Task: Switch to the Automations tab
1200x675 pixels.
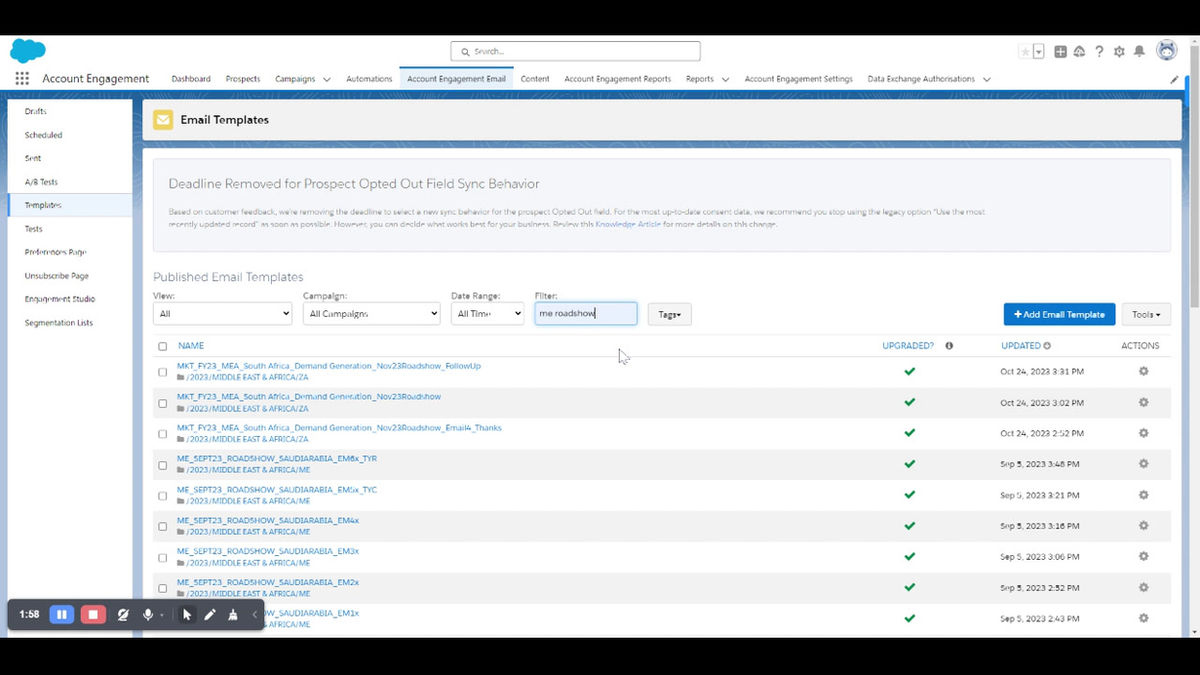Action: click(369, 79)
